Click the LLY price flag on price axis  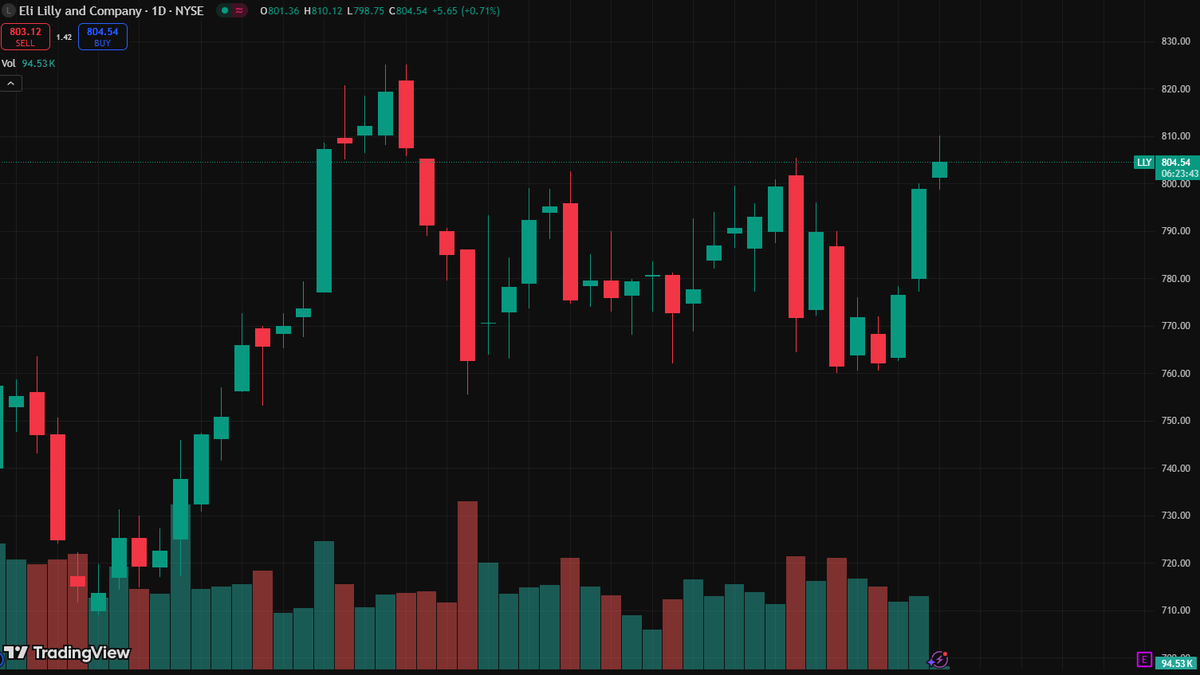(x=1143, y=162)
